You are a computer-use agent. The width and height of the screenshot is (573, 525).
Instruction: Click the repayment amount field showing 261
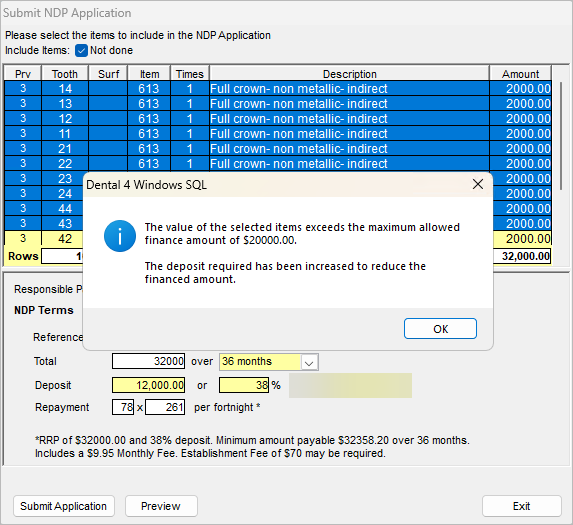click(165, 407)
